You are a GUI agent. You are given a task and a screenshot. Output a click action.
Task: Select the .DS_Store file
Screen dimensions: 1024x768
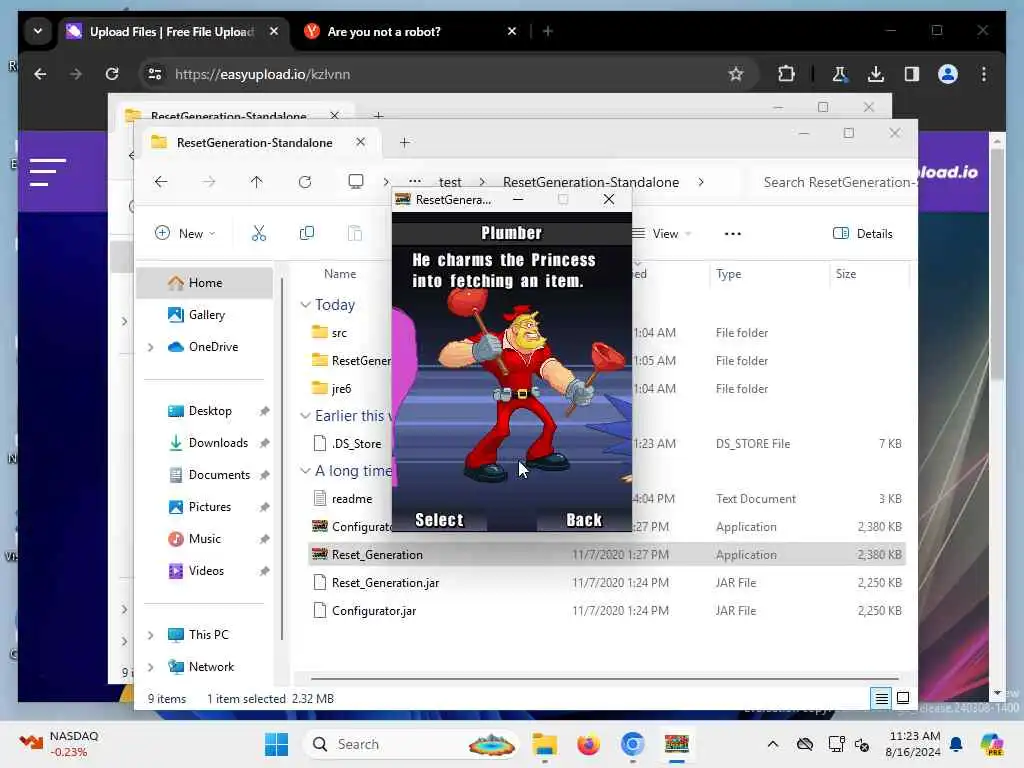point(356,444)
